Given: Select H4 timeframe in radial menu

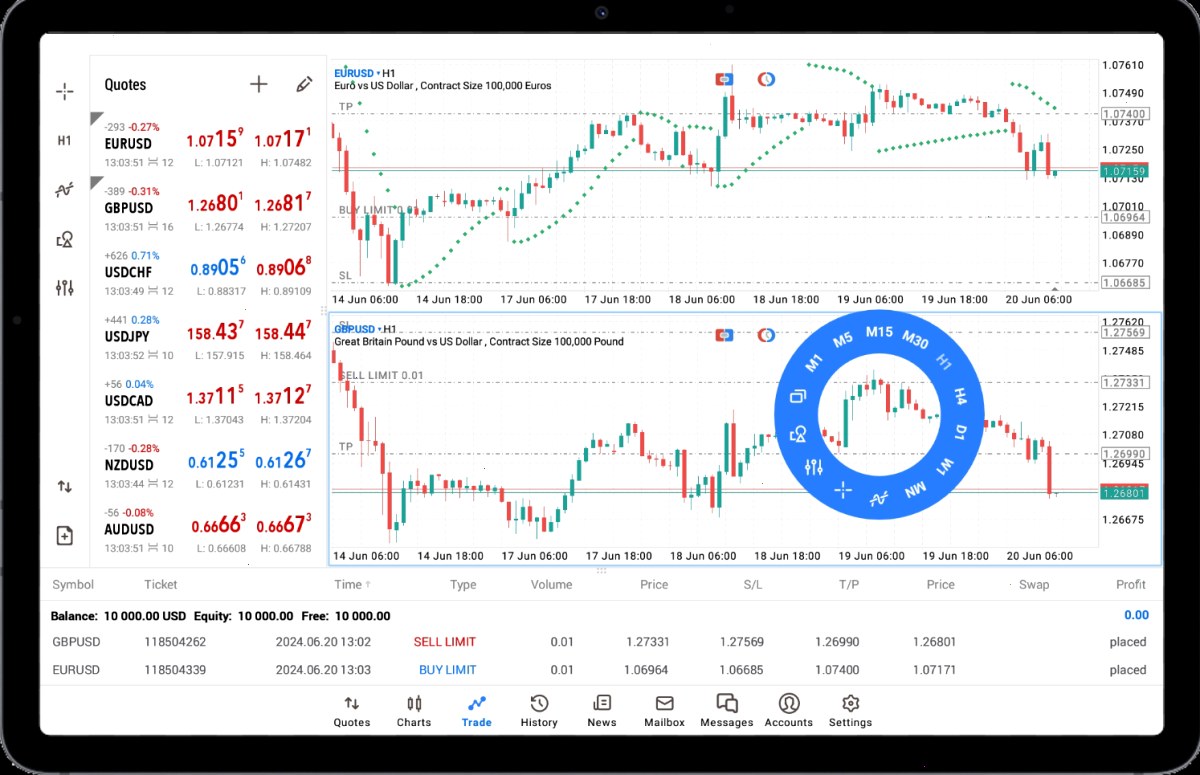Looking at the screenshot, I should coord(960,396).
